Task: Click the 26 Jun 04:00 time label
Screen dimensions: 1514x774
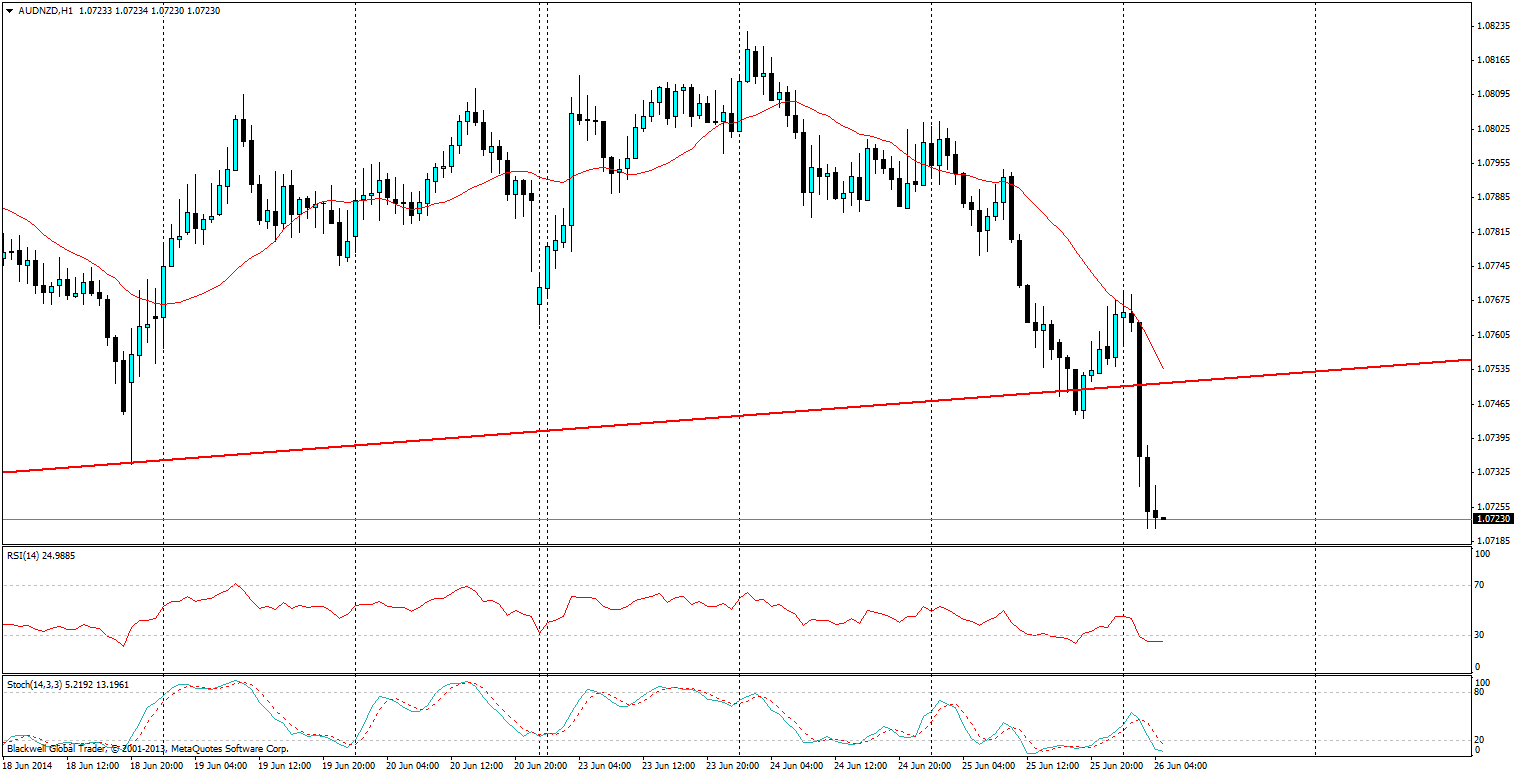Action: tap(1181, 766)
